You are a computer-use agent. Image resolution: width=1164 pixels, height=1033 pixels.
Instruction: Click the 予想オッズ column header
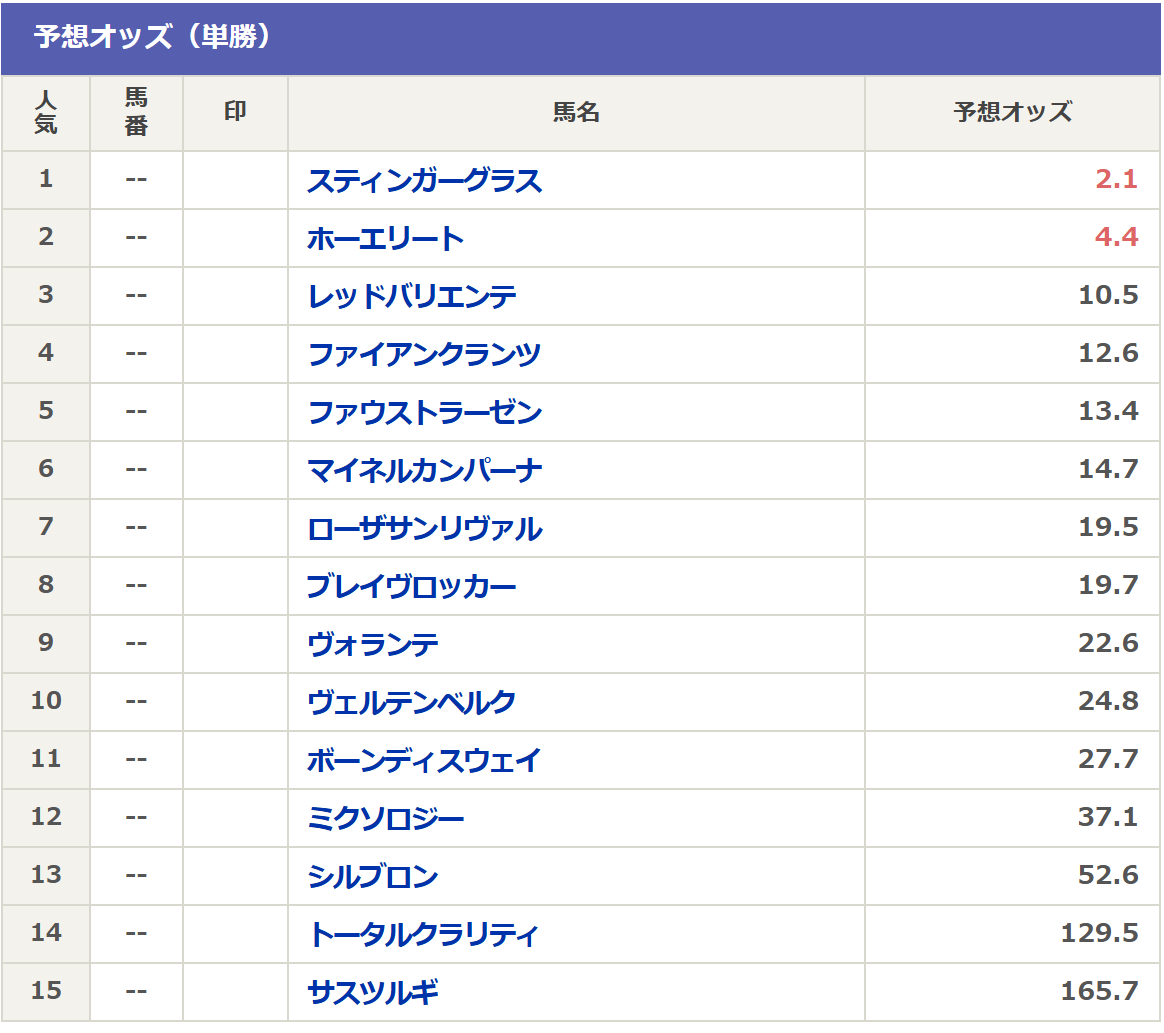pos(1012,113)
